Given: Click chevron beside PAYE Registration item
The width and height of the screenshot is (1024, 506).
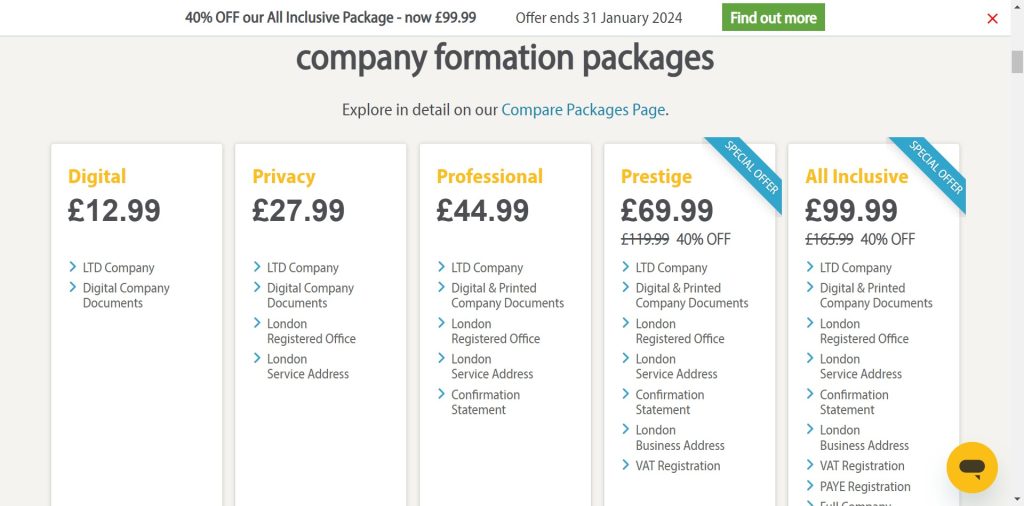Looking at the screenshot, I should pos(810,486).
